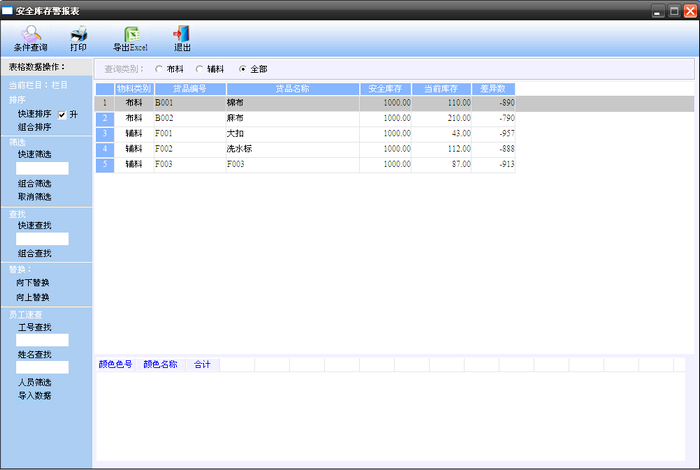Viewport: 700px width, 470px height.
Task: Select the 布料 radio button
Action: click(x=159, y=69)
